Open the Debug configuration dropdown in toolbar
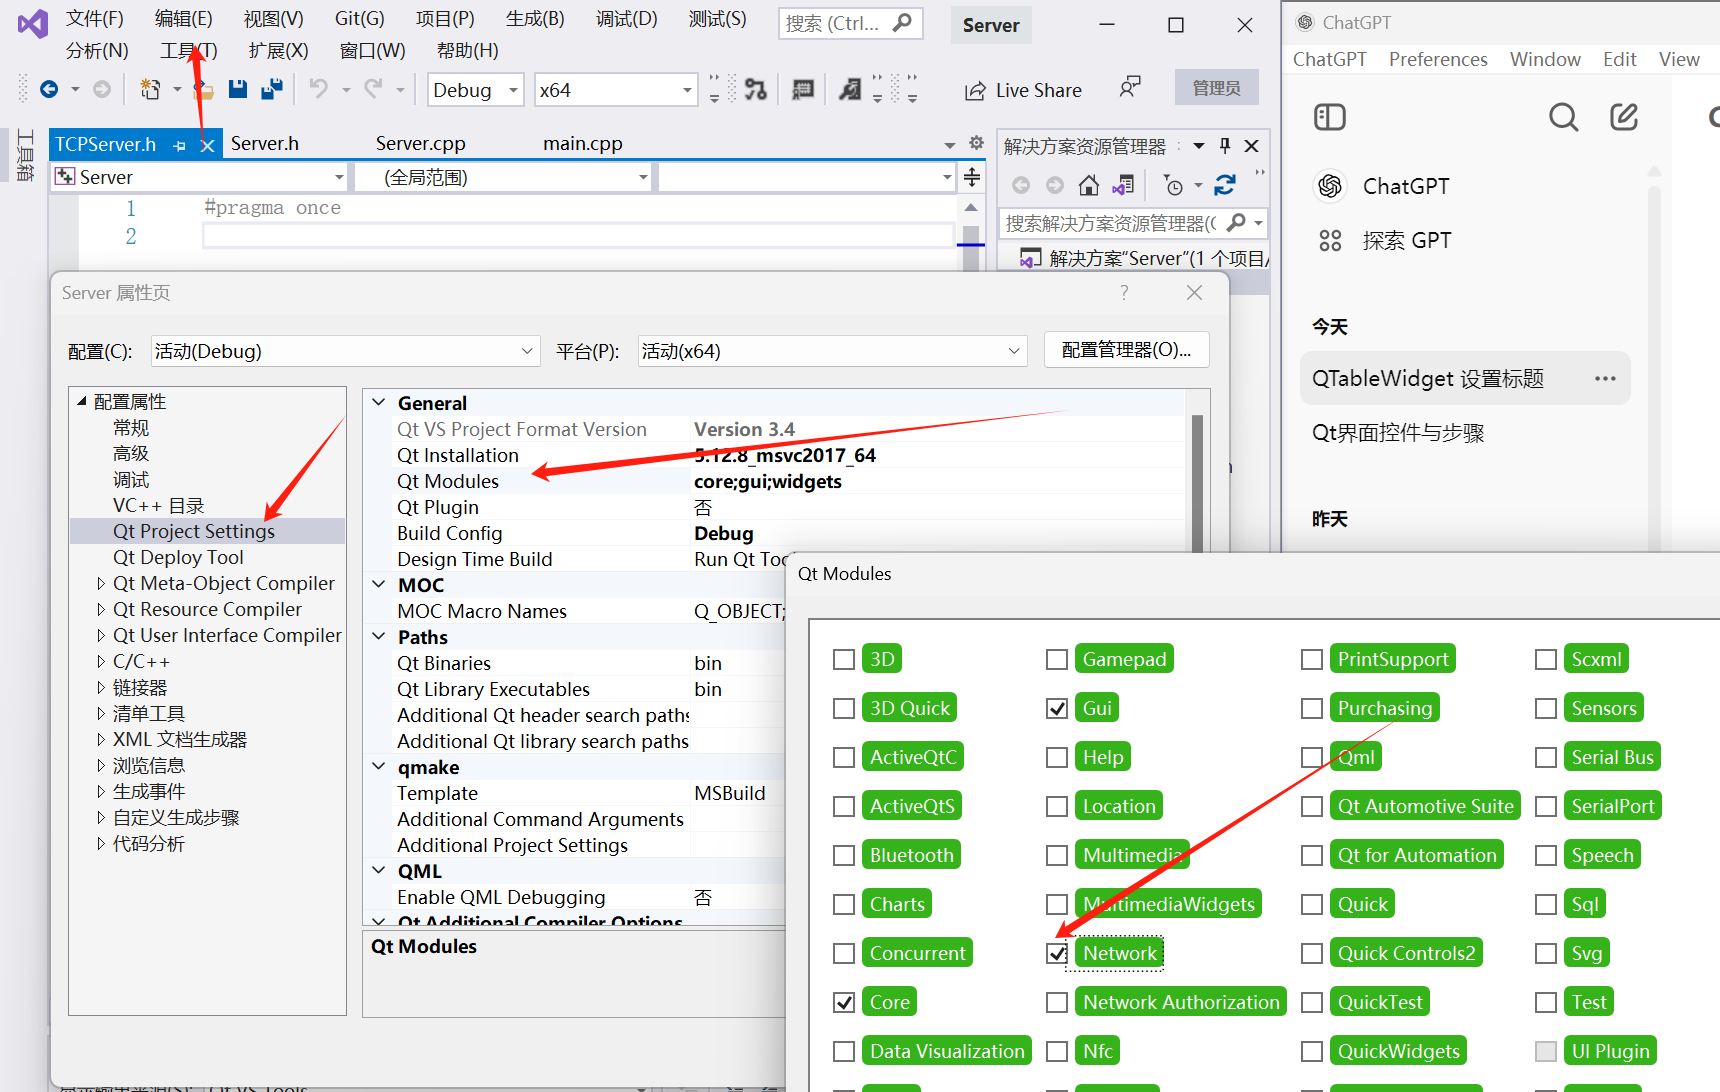1720x1092 pixels. click(475, 90)
